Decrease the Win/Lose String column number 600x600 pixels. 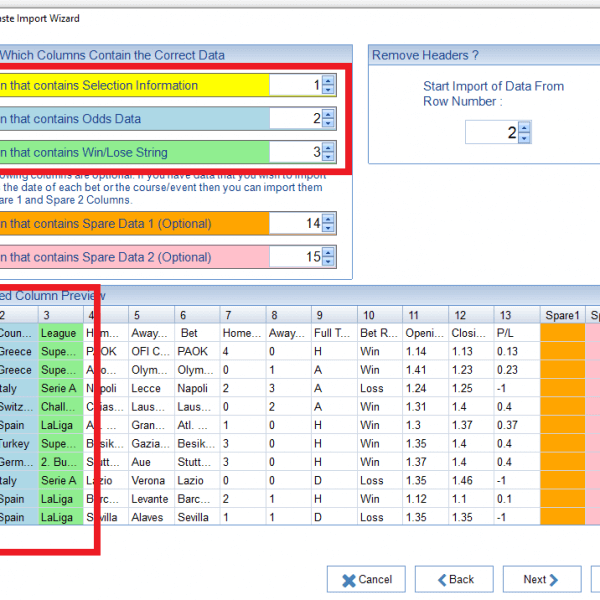tap(328, 157)
